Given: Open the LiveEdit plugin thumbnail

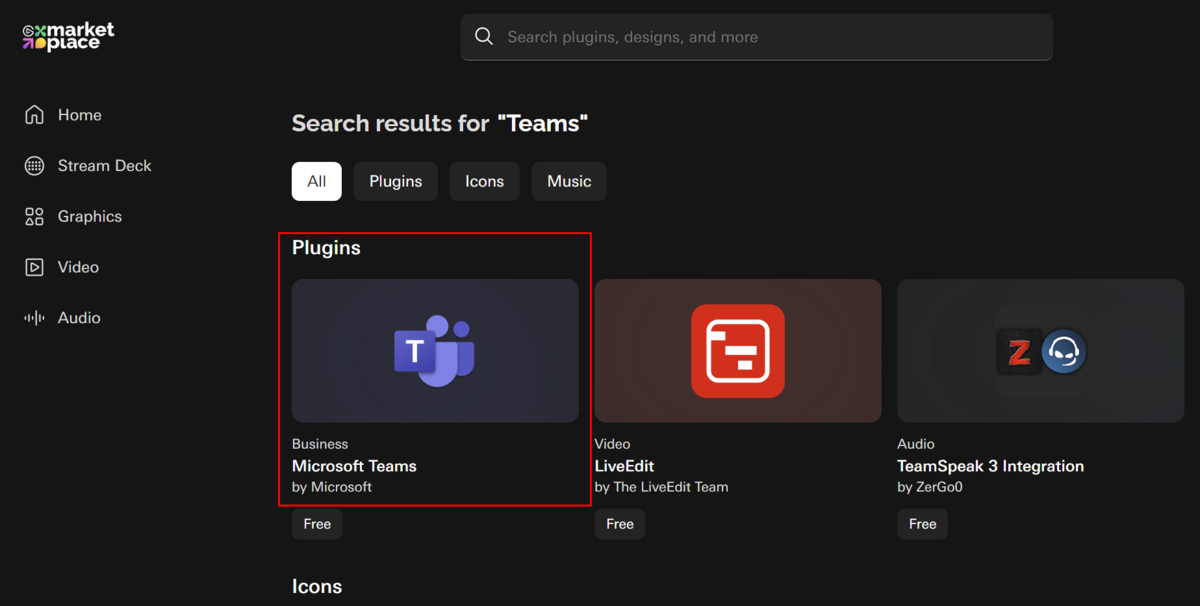Looking at the screenshot, I should coord(738,351).
